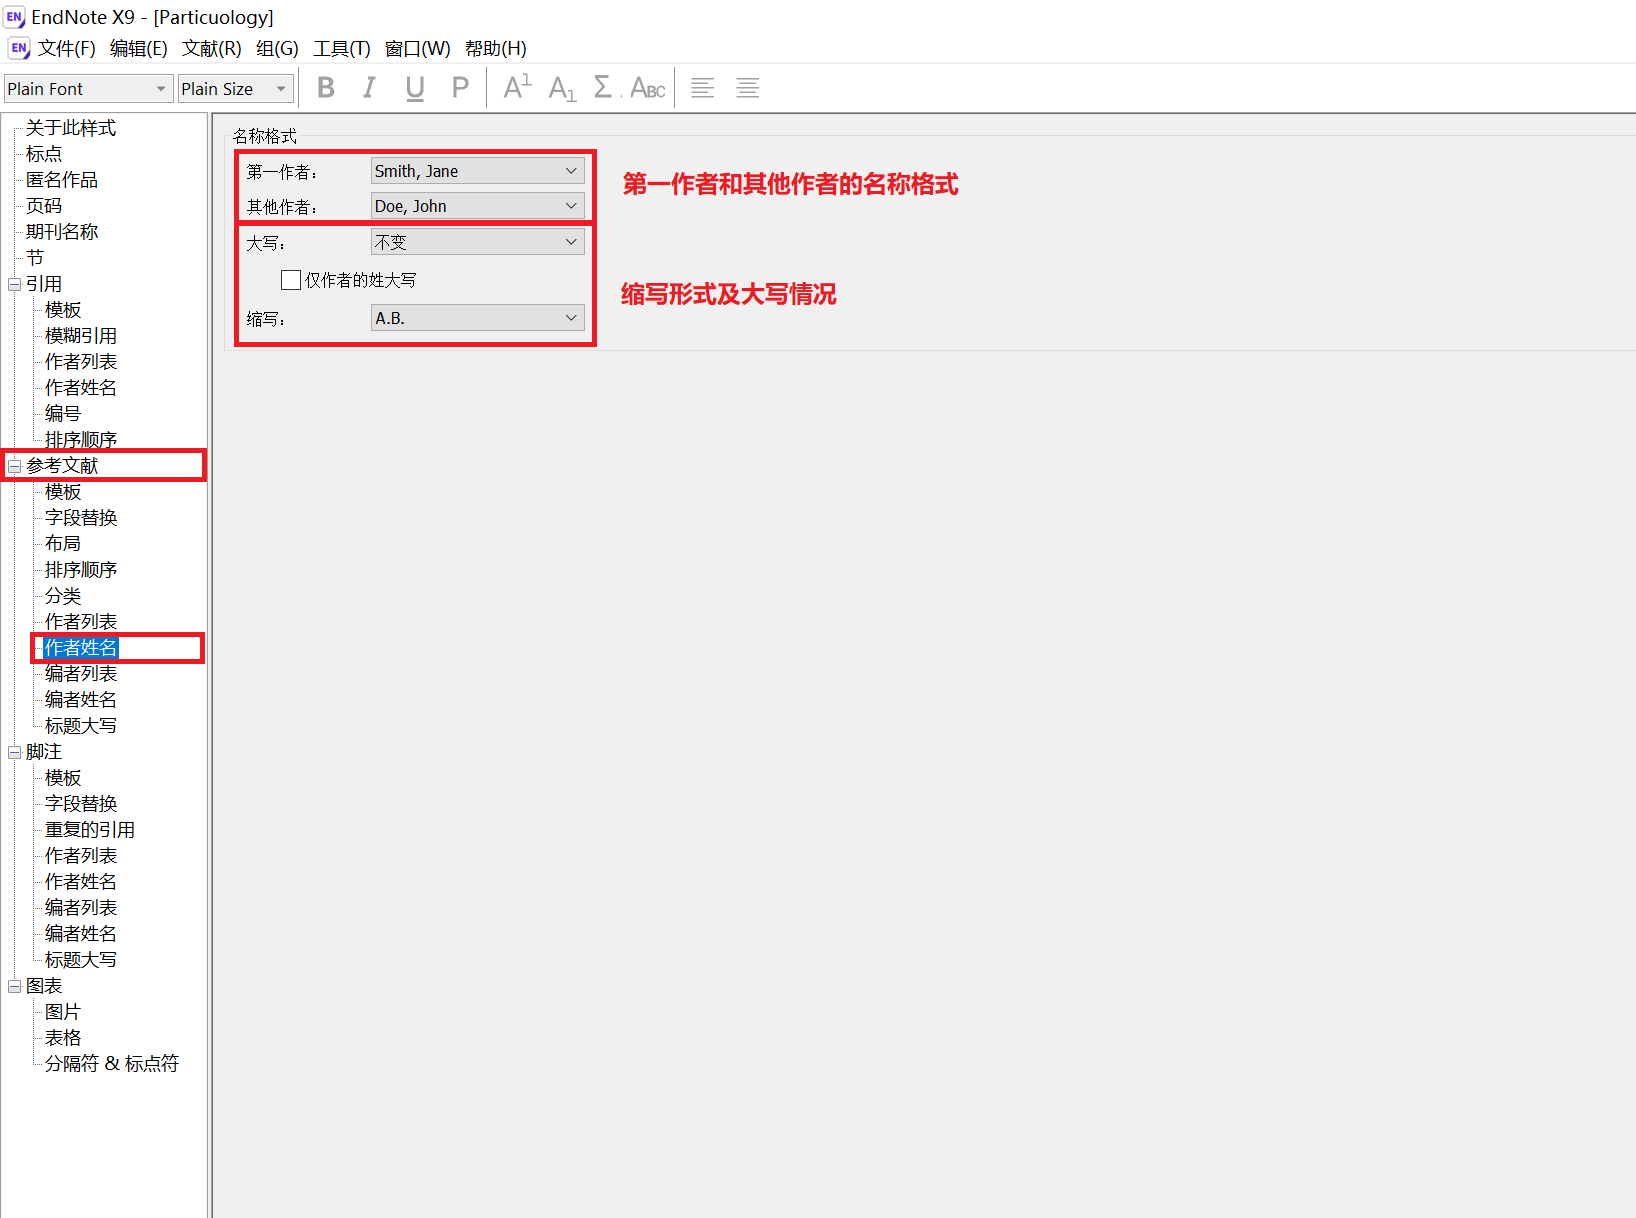The width and height of the screenshot is (1636, 1218).
Task: Click the Align Left icon
Action: pyautogui.click(x=703, y=88)
